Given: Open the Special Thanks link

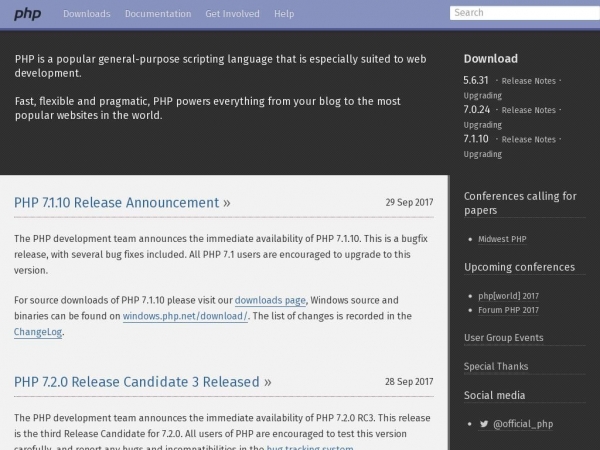Looking at the screenshot, I should [496, 367].
